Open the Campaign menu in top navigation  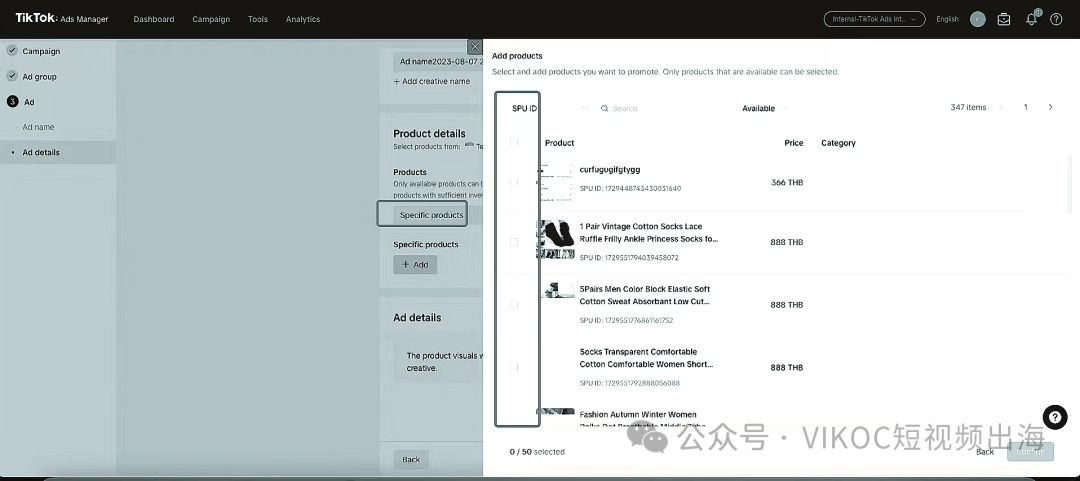pos(211,19)
